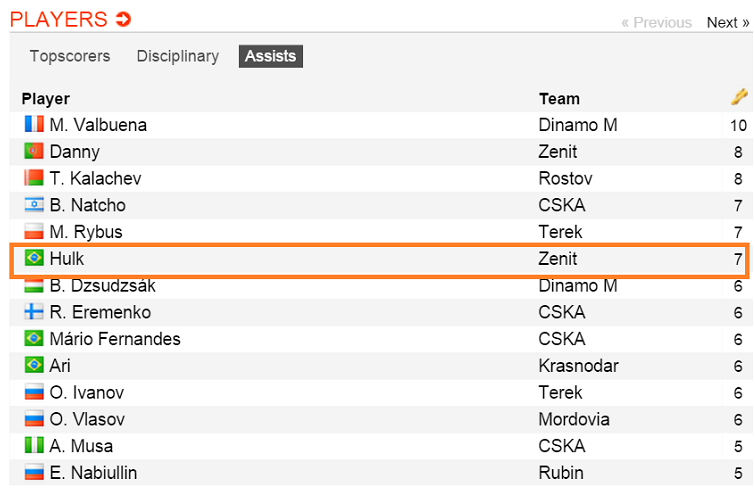
Task: Click the Finnish flag beside R. Eremenko
Action: pyautogui.click(x=34, y=312)
